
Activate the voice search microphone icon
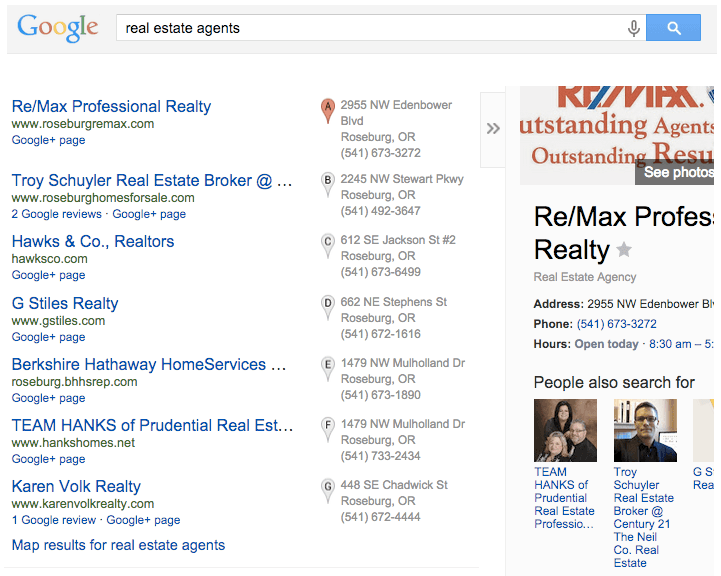click(634, 28)
